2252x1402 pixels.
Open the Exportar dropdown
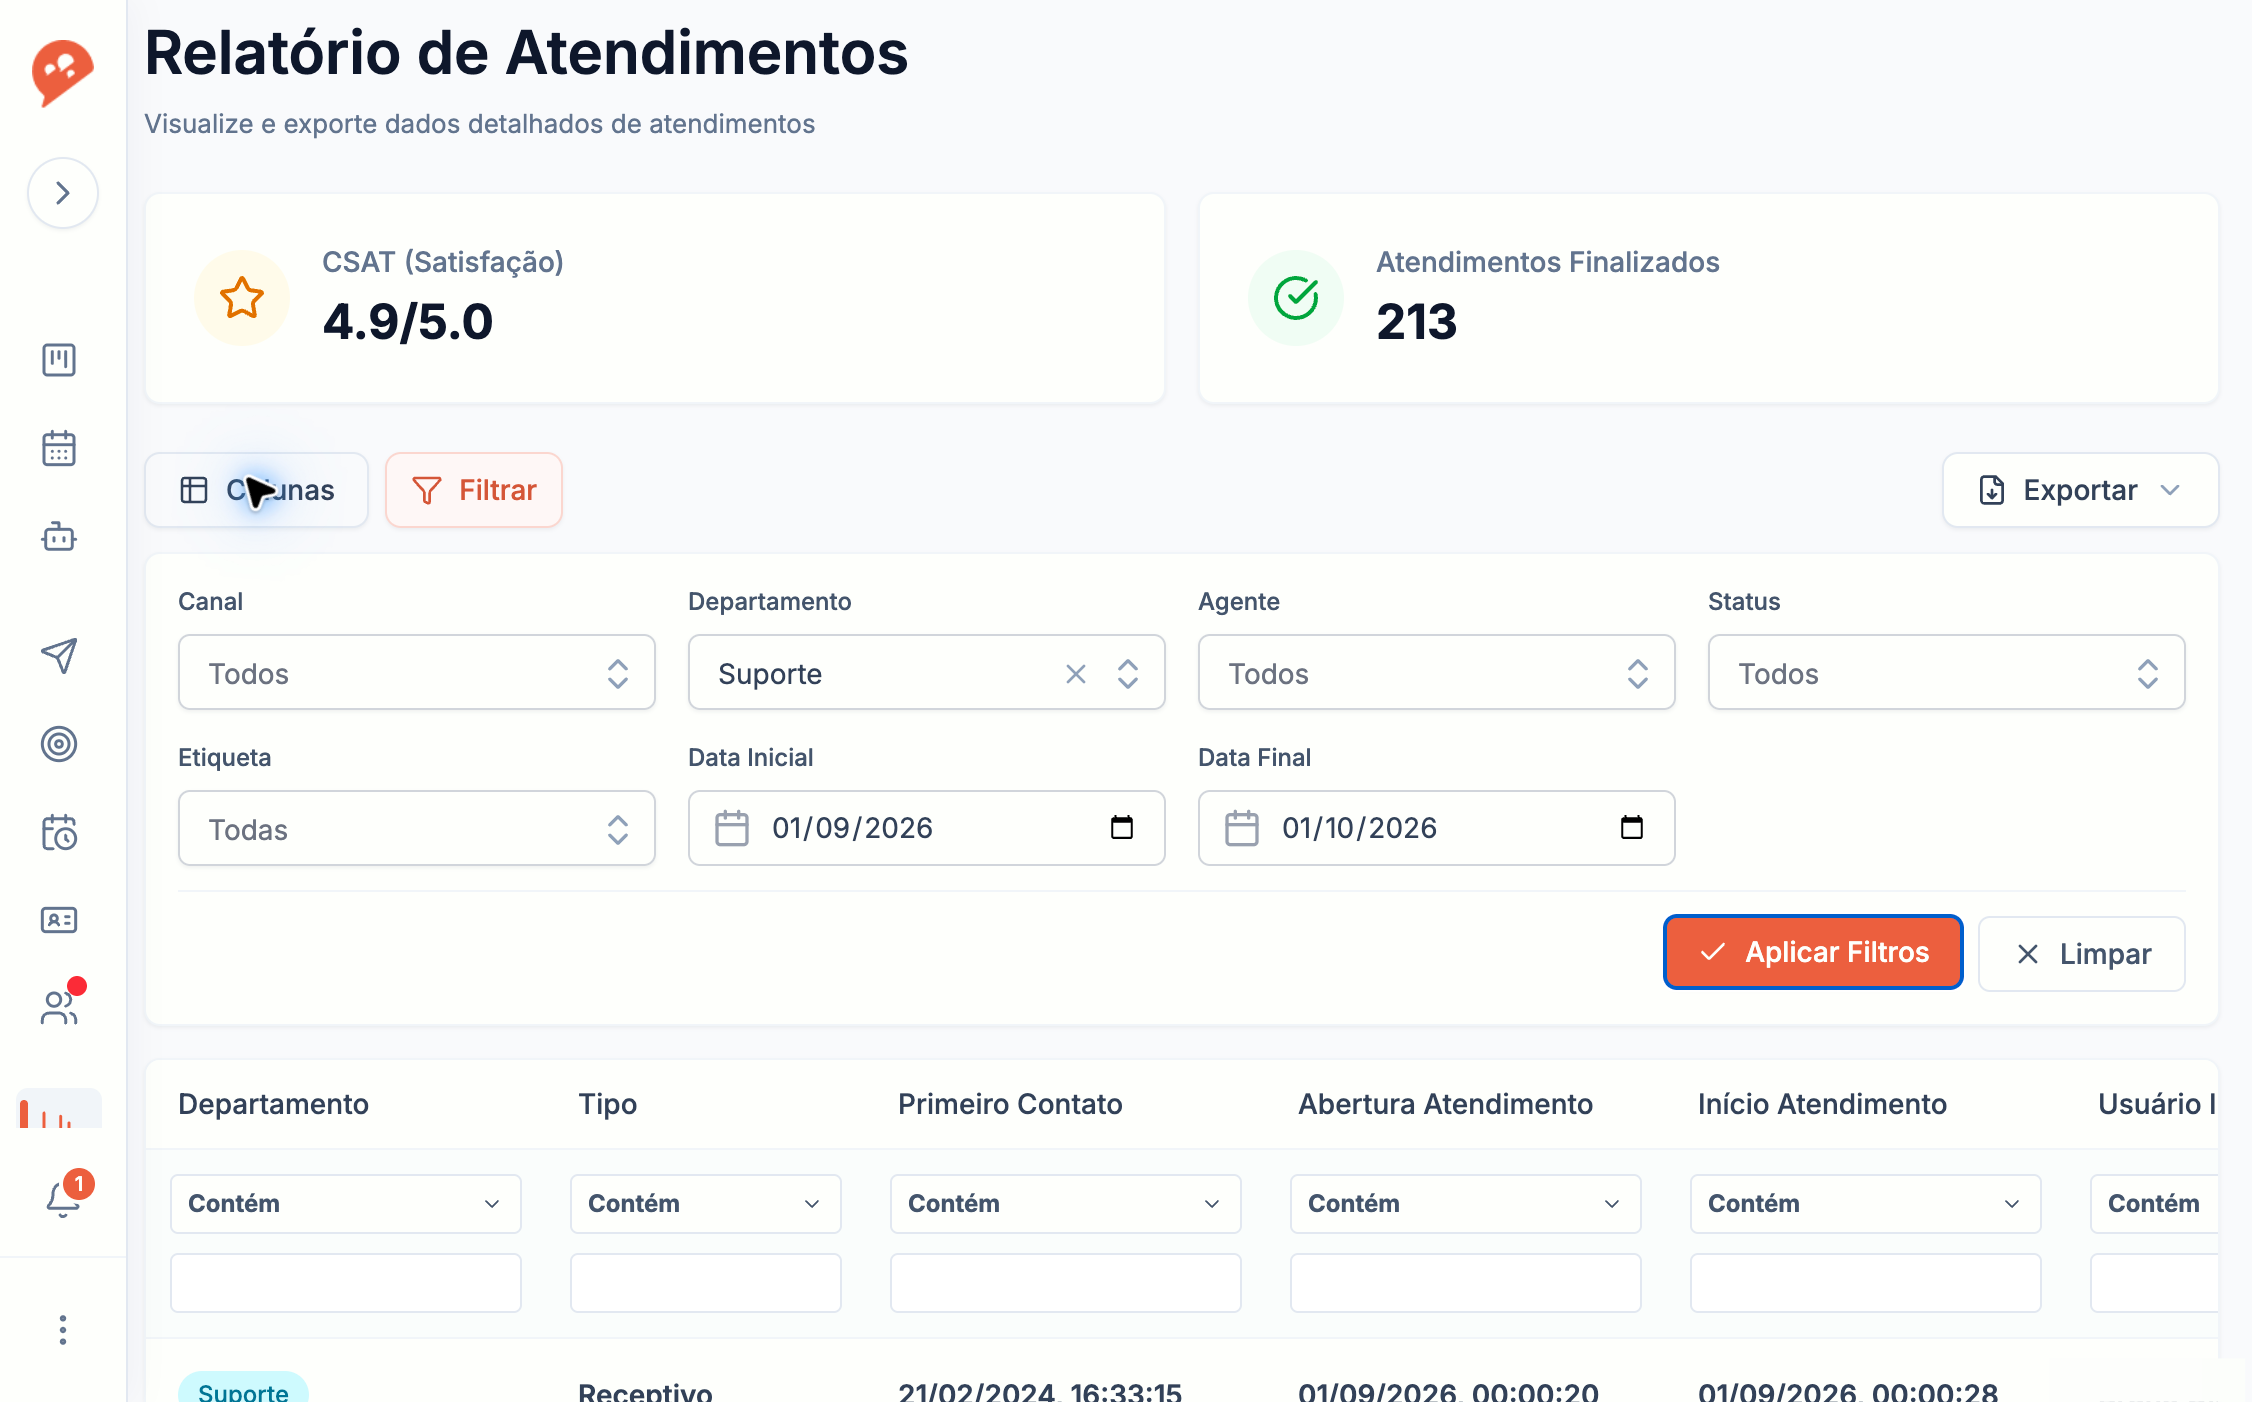[x=2080, y=490]
